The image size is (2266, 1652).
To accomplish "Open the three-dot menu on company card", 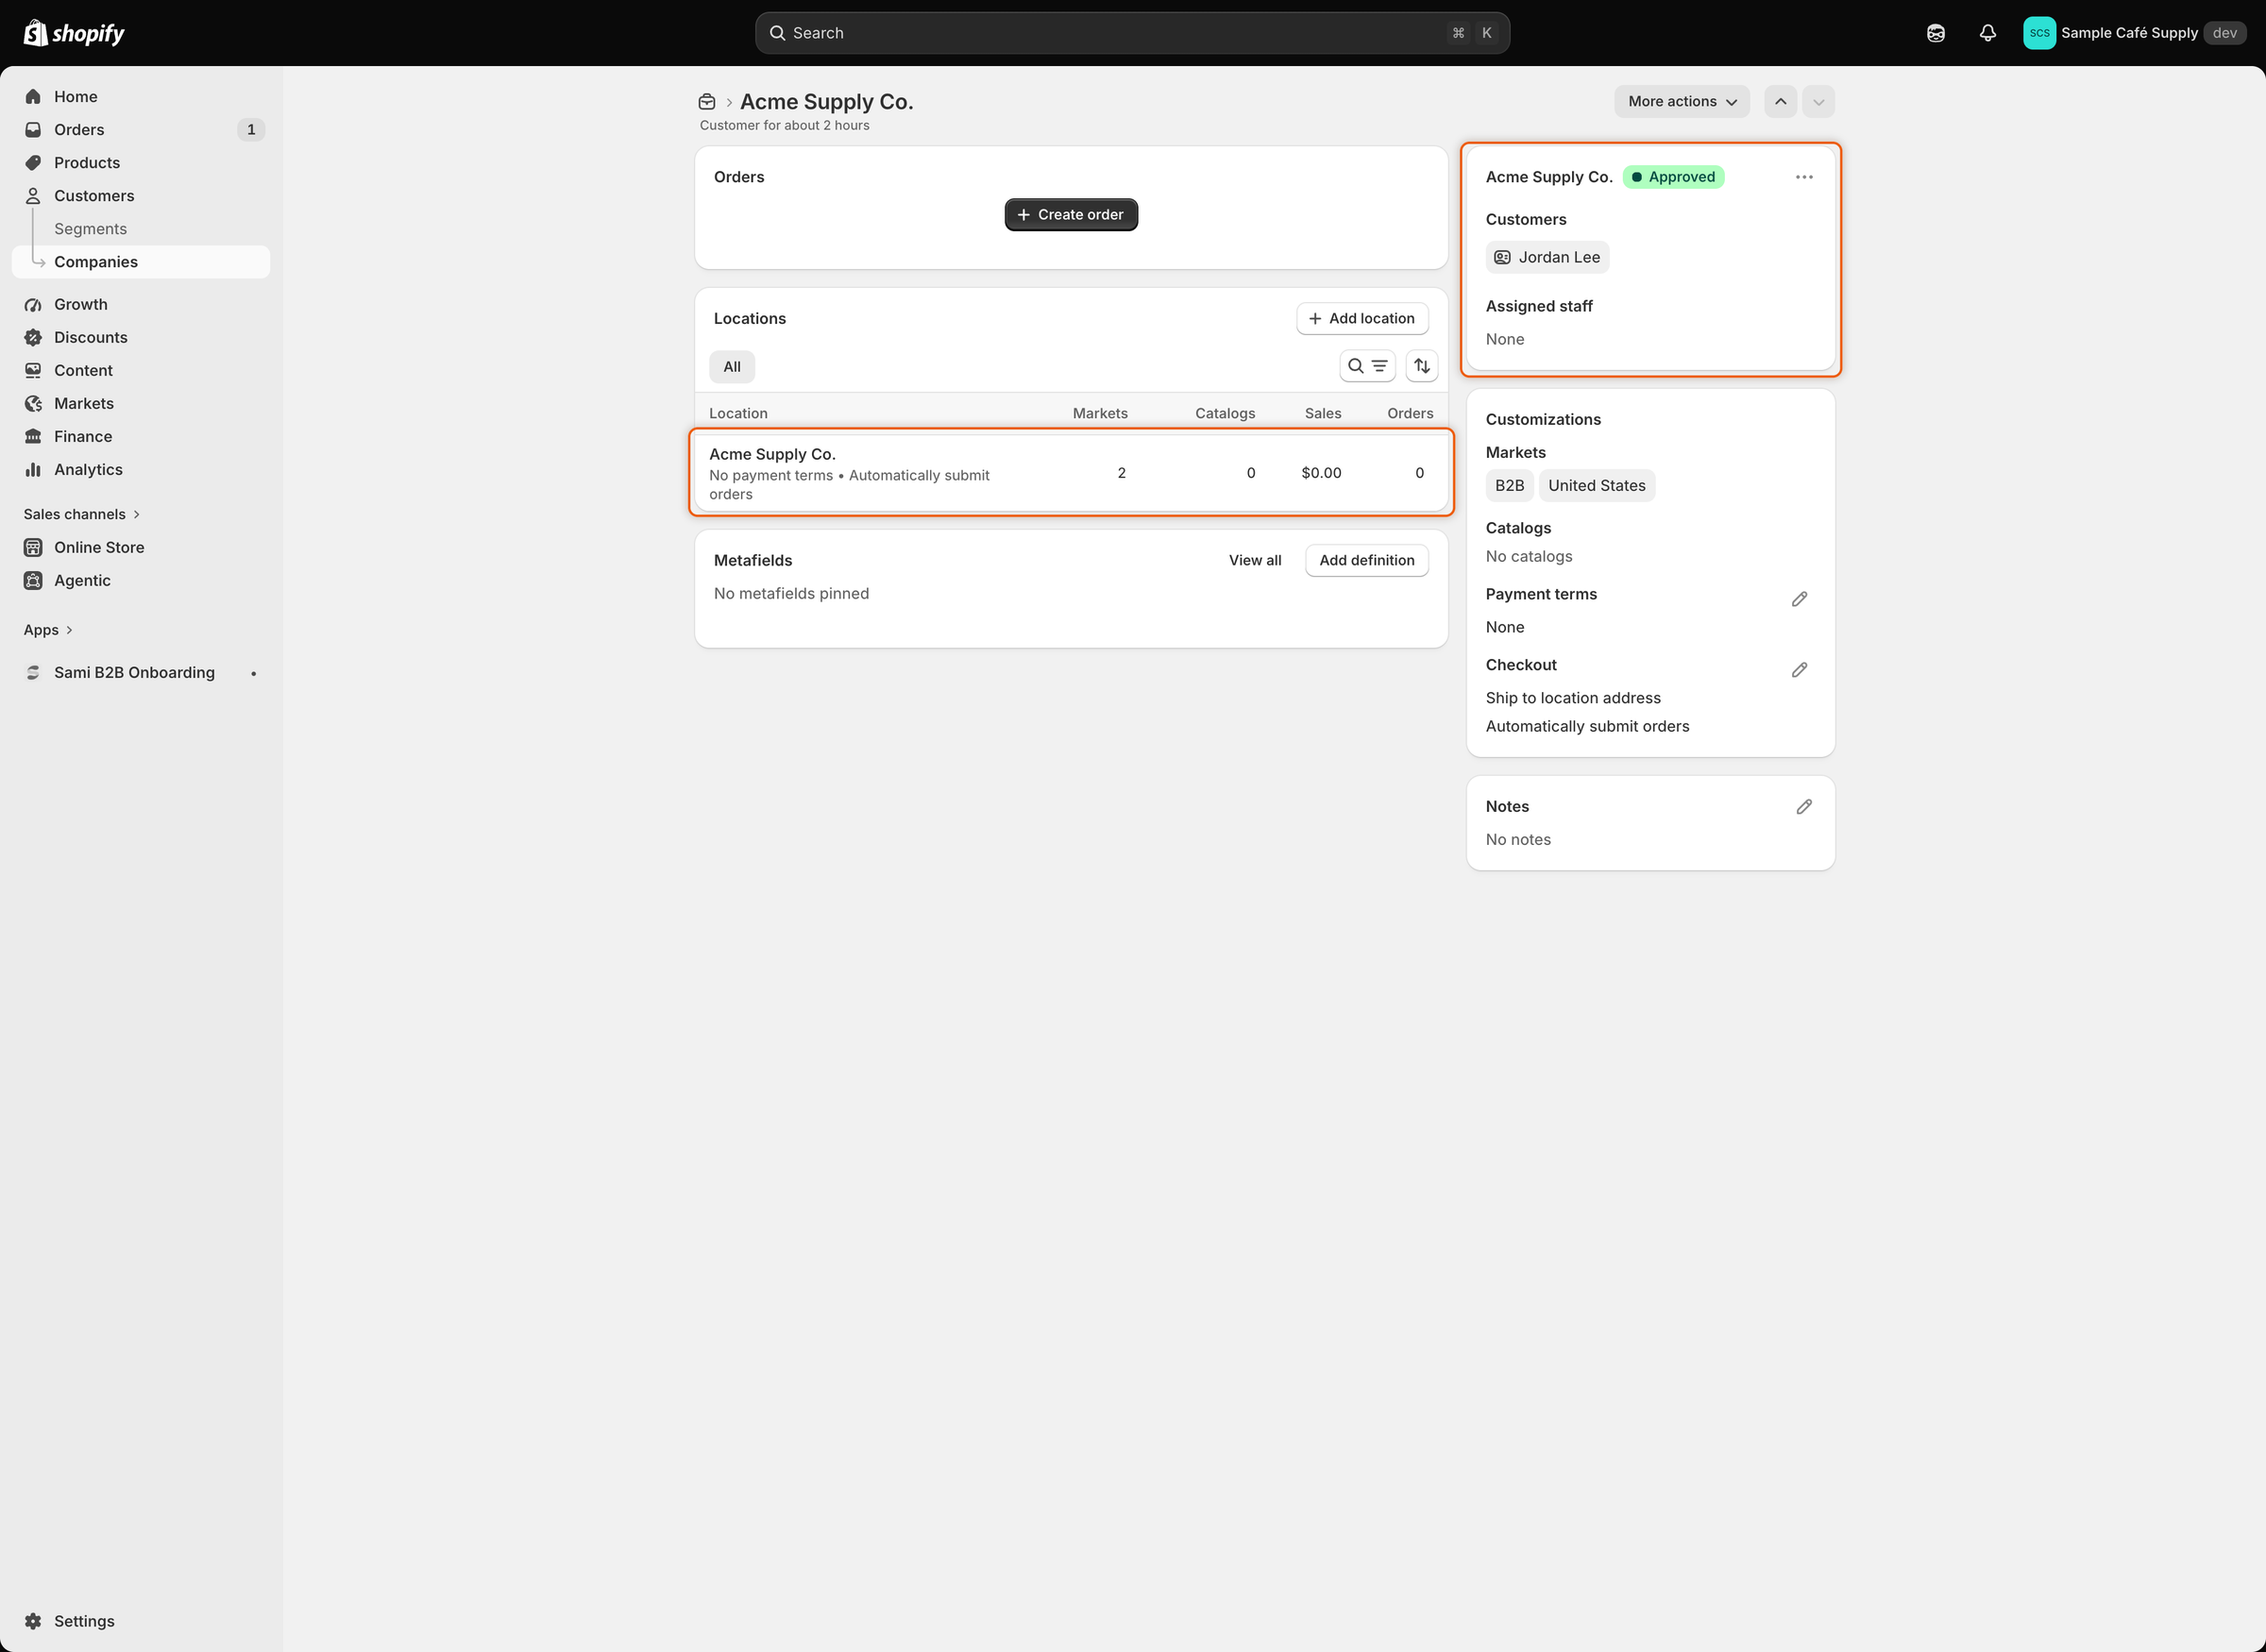I will pos(1804,177).
